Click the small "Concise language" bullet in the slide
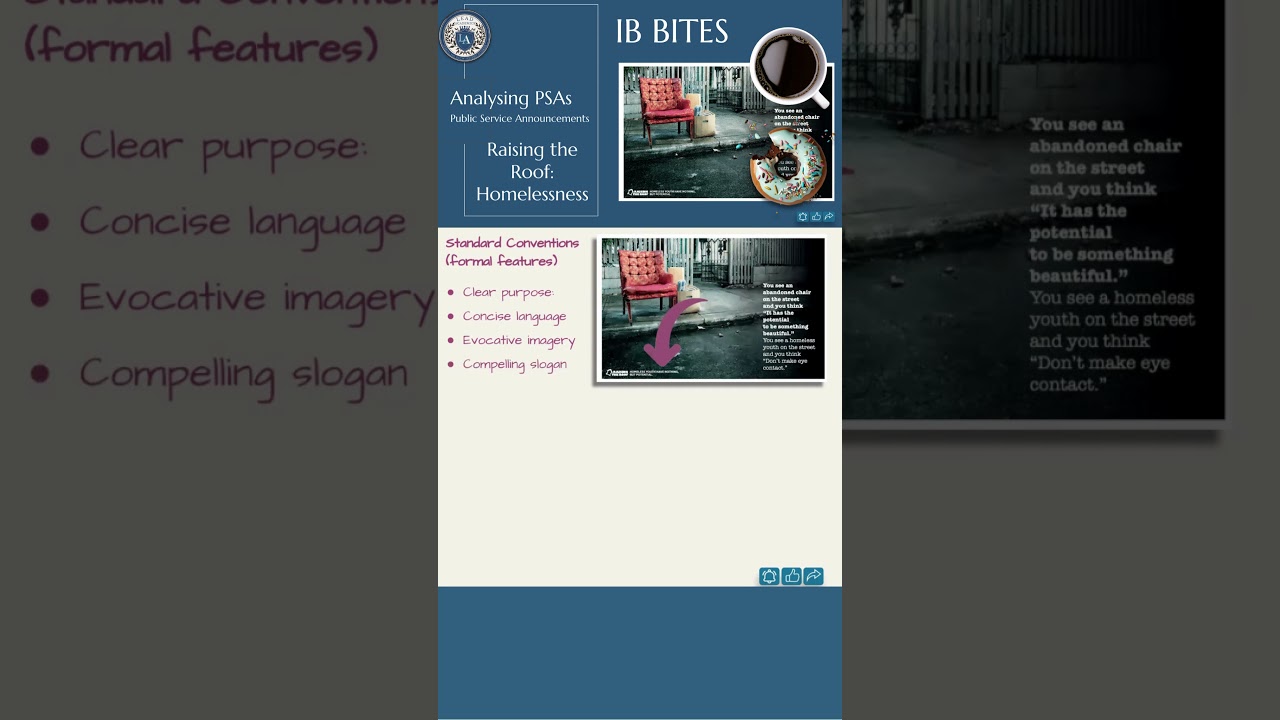The height and width of the screenshot is (720, 1280). point(514,316)
